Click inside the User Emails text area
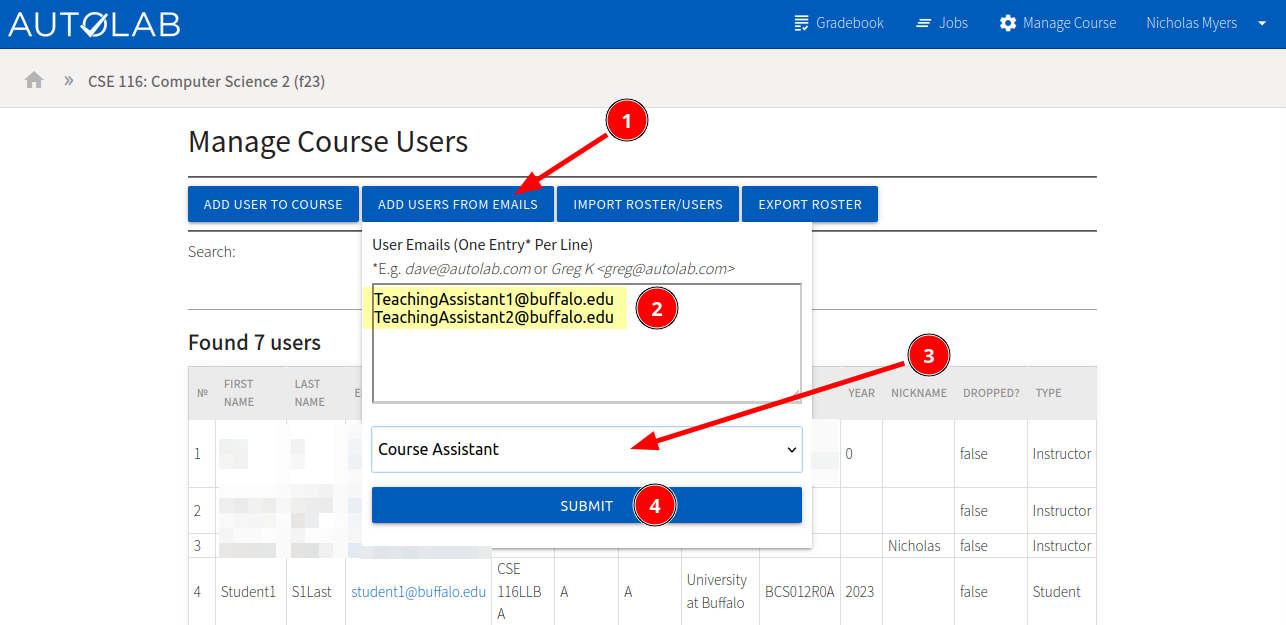This screenshot has height=625, width=1286. [587, 343]
